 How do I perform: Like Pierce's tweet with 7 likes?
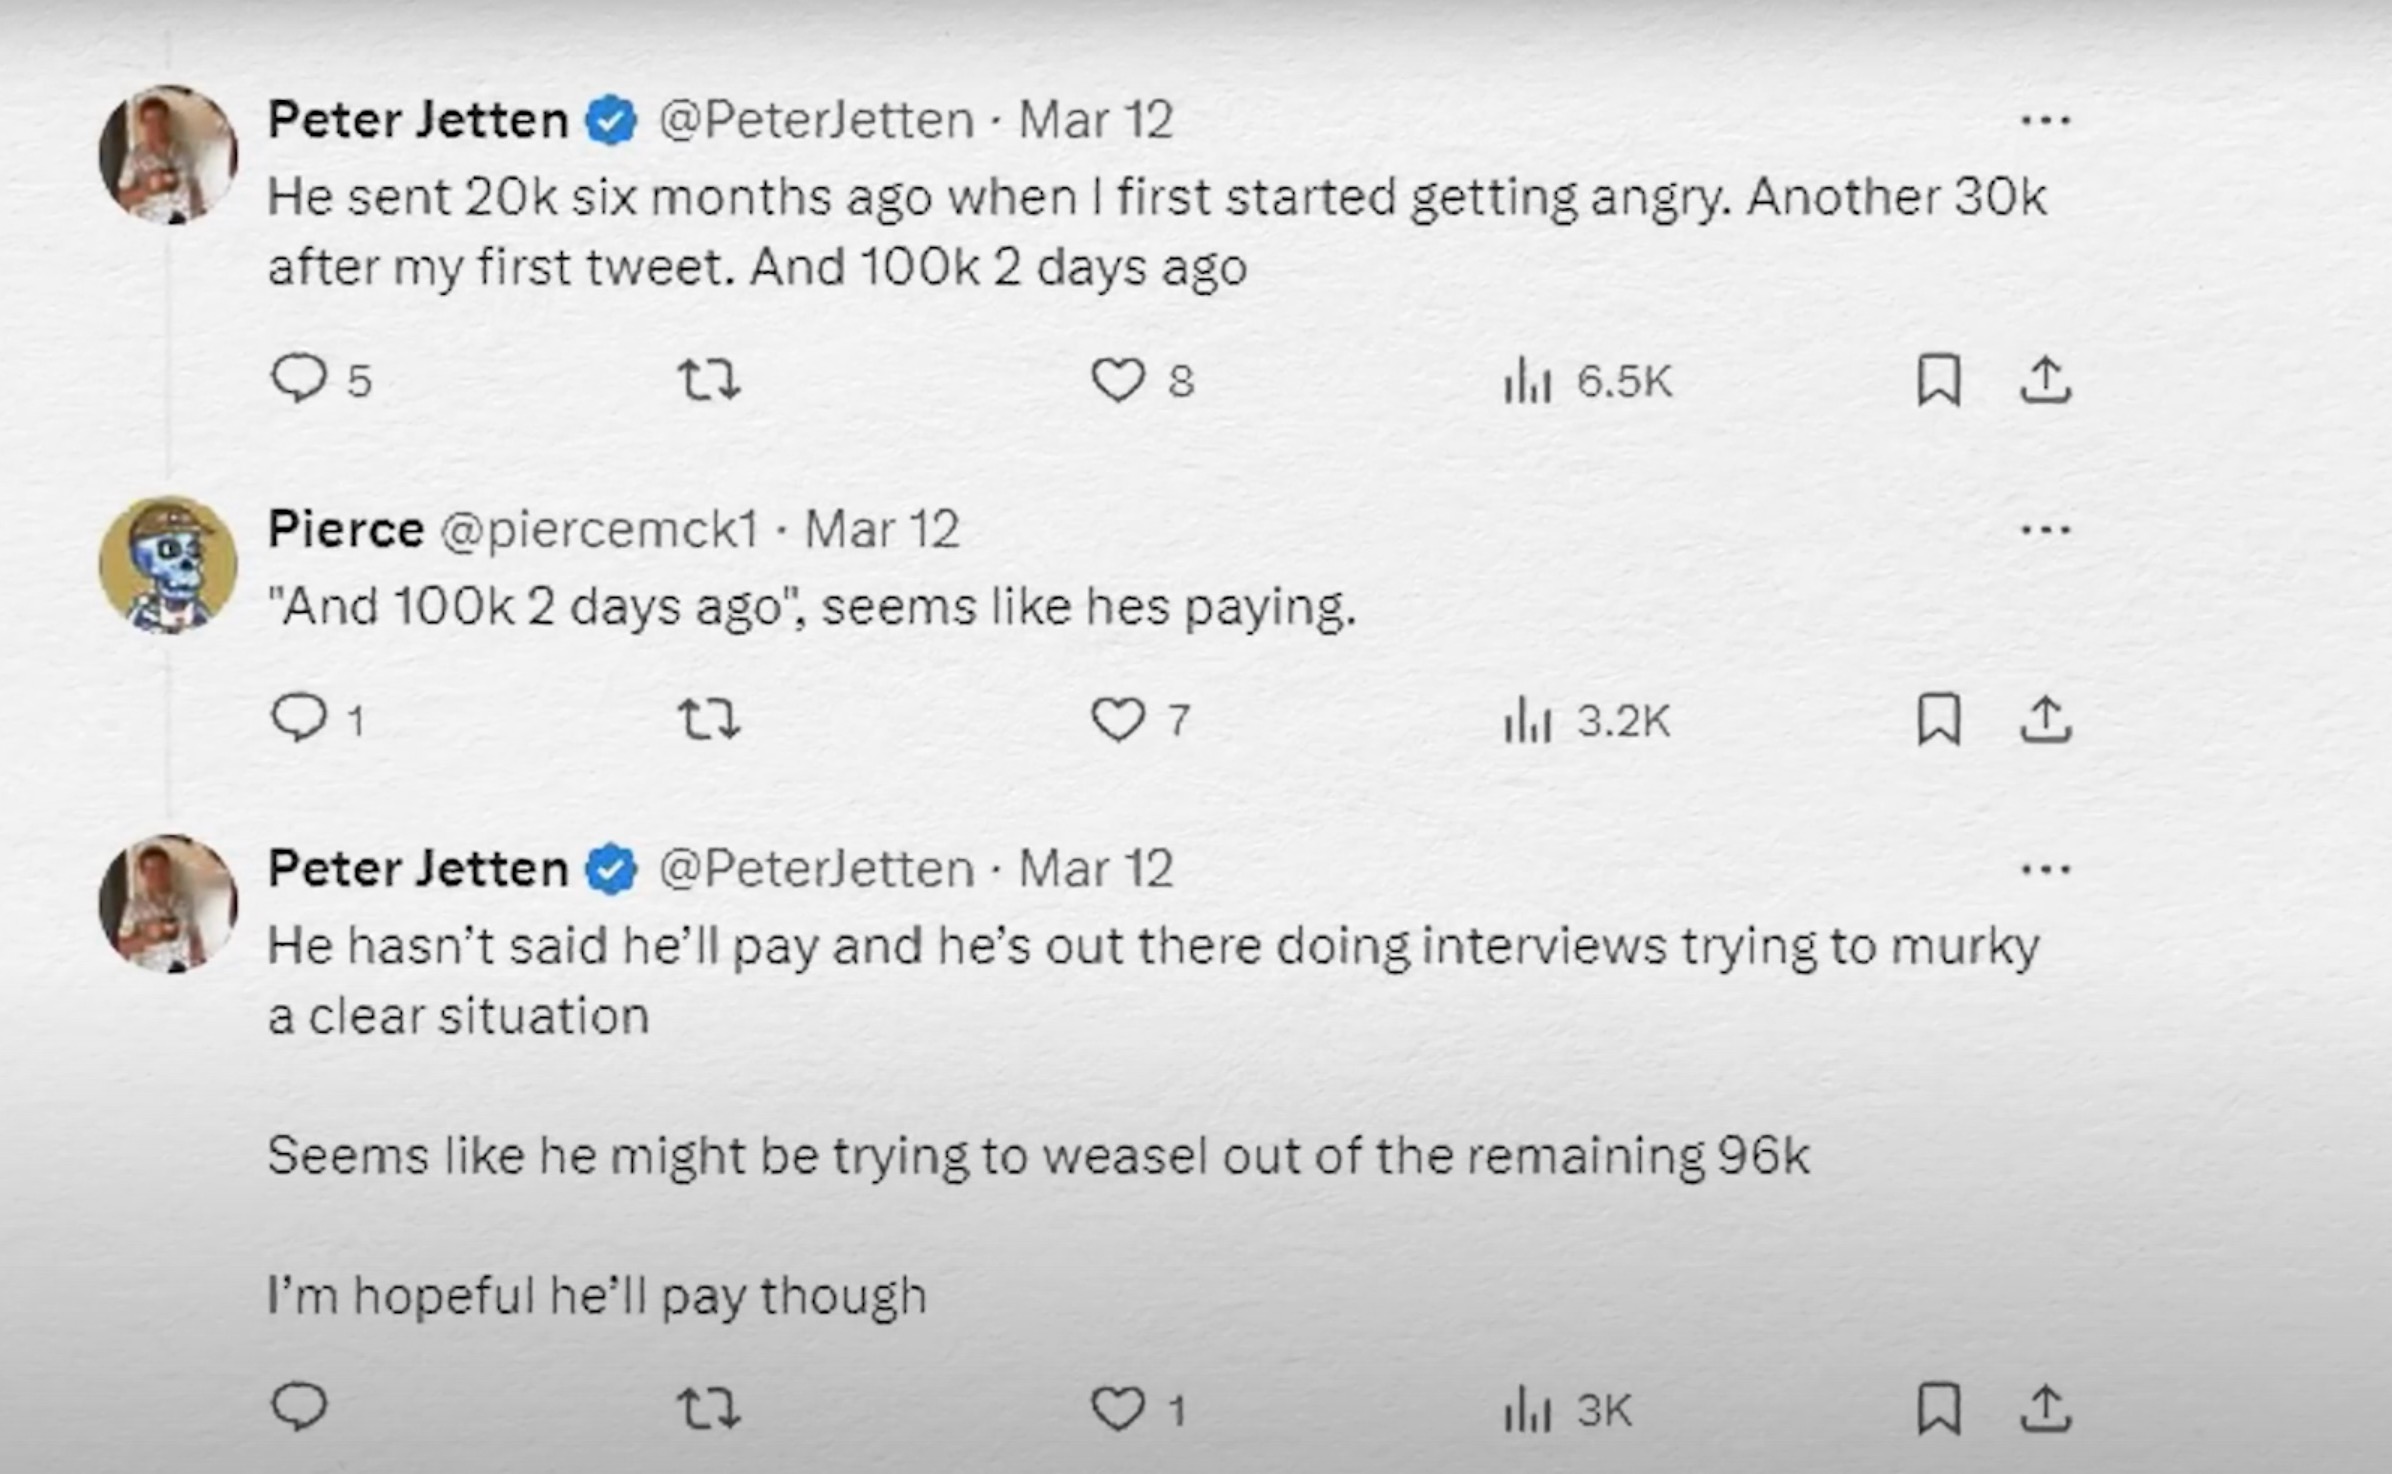(x=1117, y=719)
